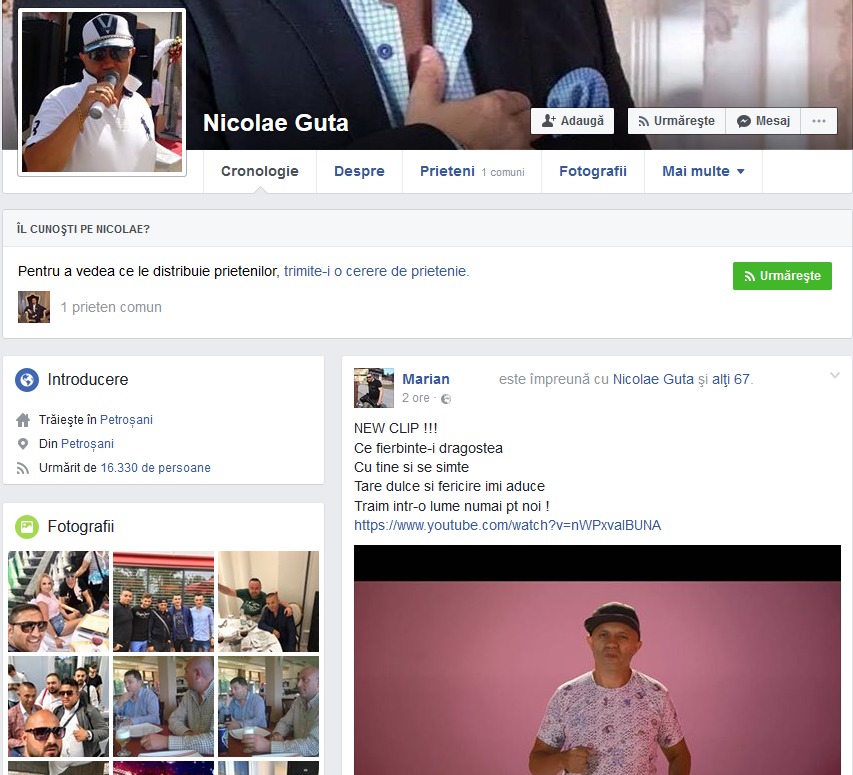Image resolution: width=853 pixels, height=775 pixels.
Task: Open the Prieteni tab
Action: 446,171
